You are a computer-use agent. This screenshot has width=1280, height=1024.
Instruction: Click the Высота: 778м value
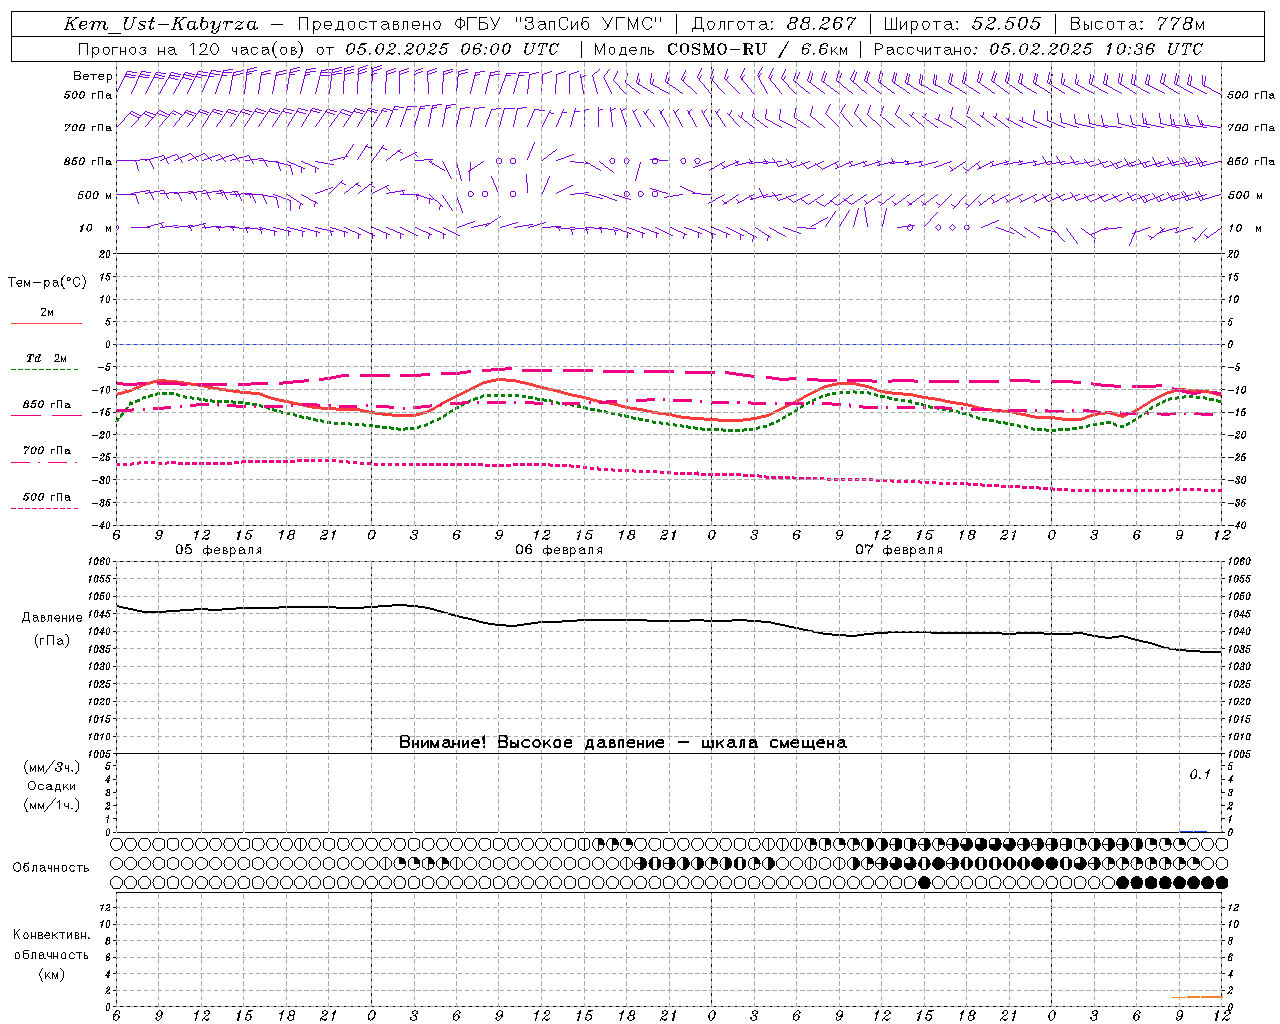pos(1137,24)
